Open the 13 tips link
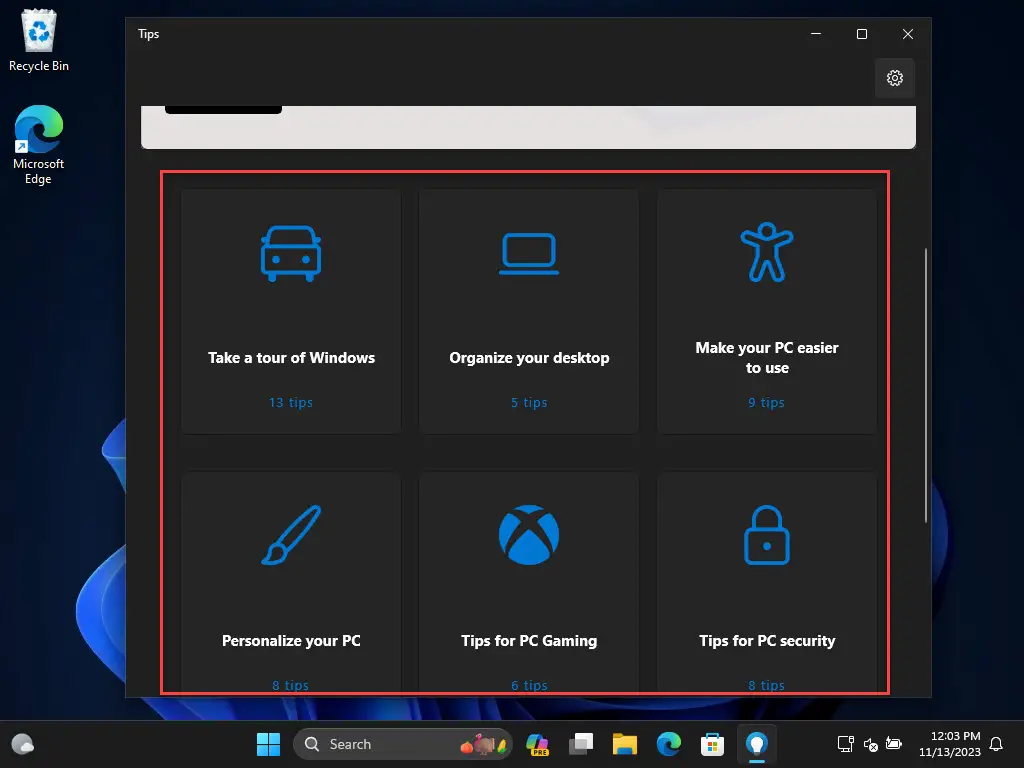The image size is (1024, 768). pos(291,402)
